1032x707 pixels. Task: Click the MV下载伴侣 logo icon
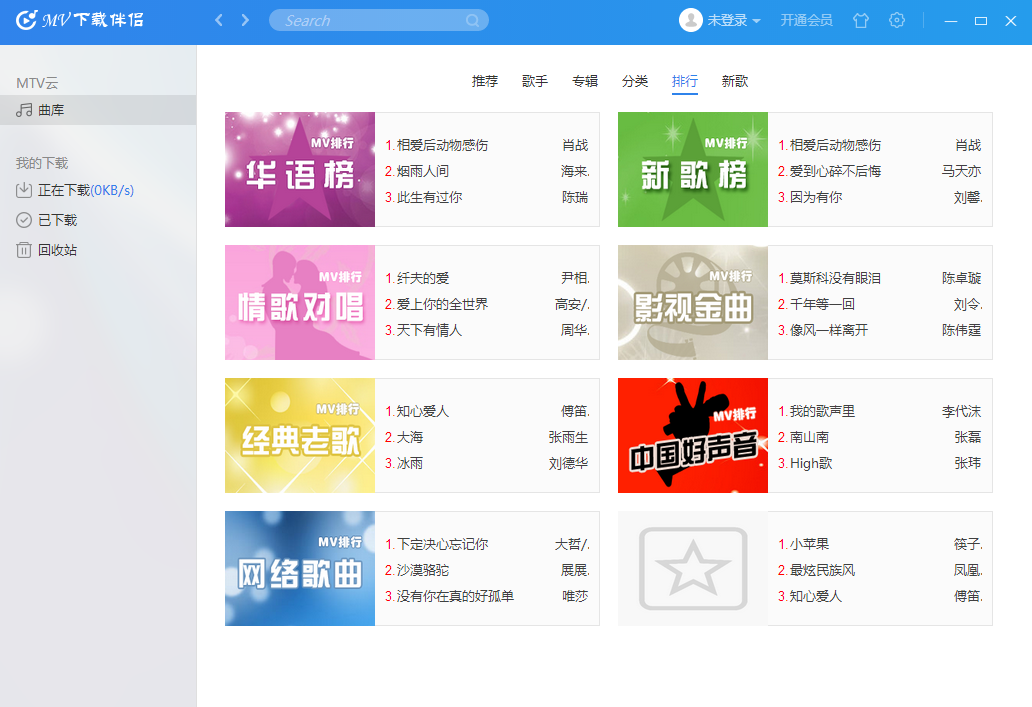tap(27, 20)
